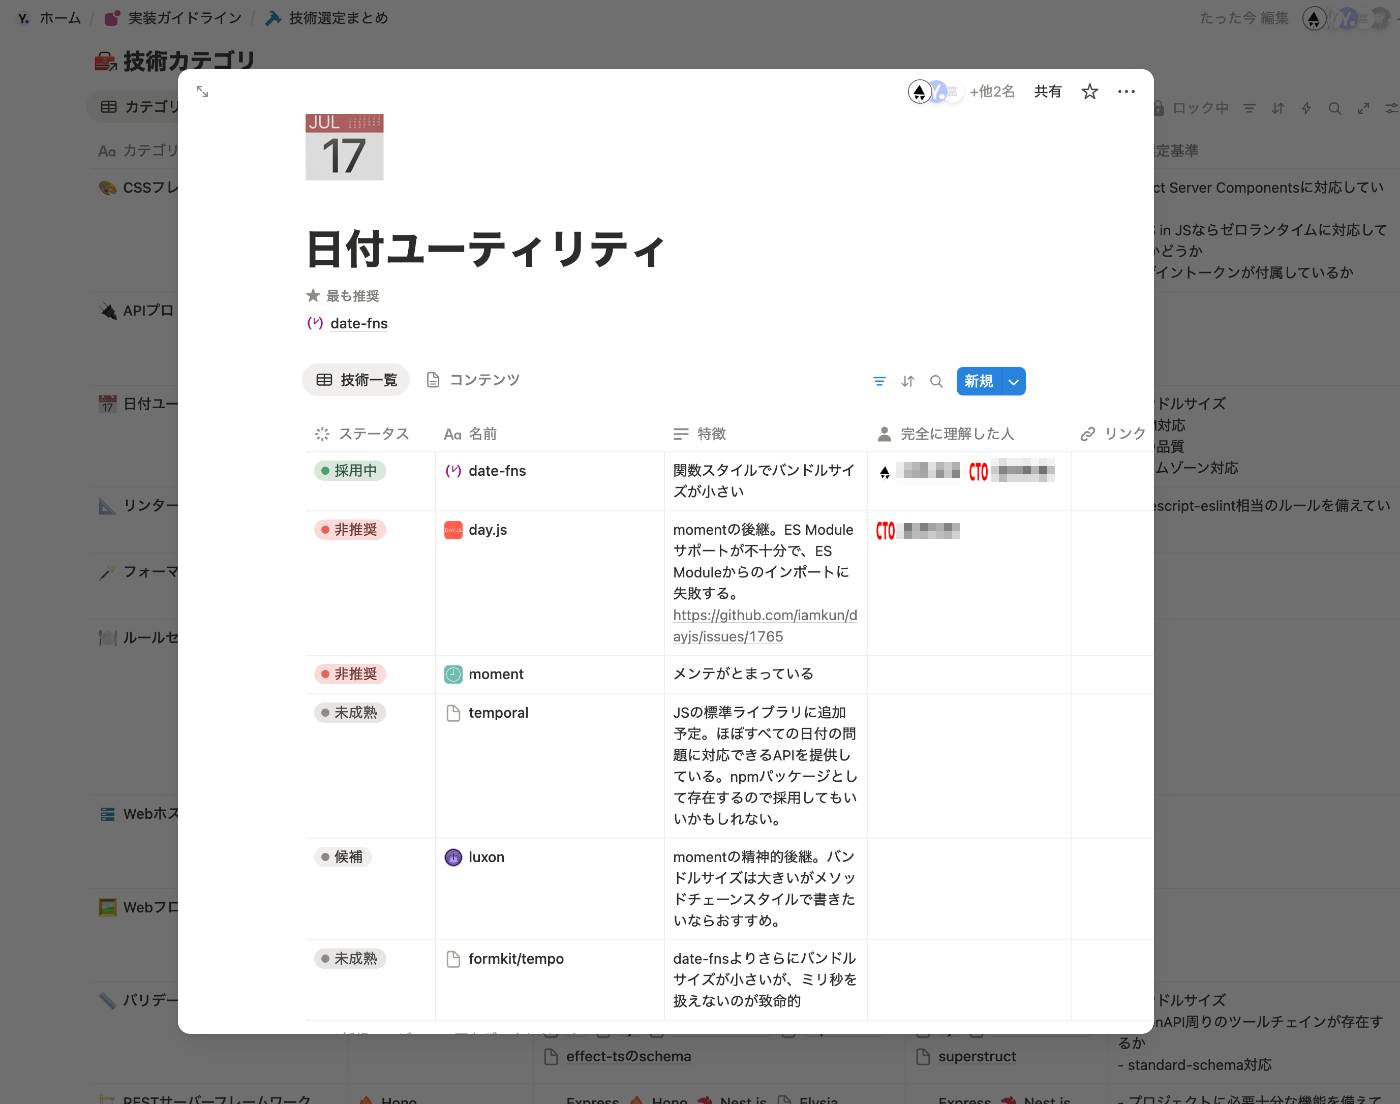Click 最も推奨 property label
This screenshot has height=1104, width=1400.
(343, 296)
